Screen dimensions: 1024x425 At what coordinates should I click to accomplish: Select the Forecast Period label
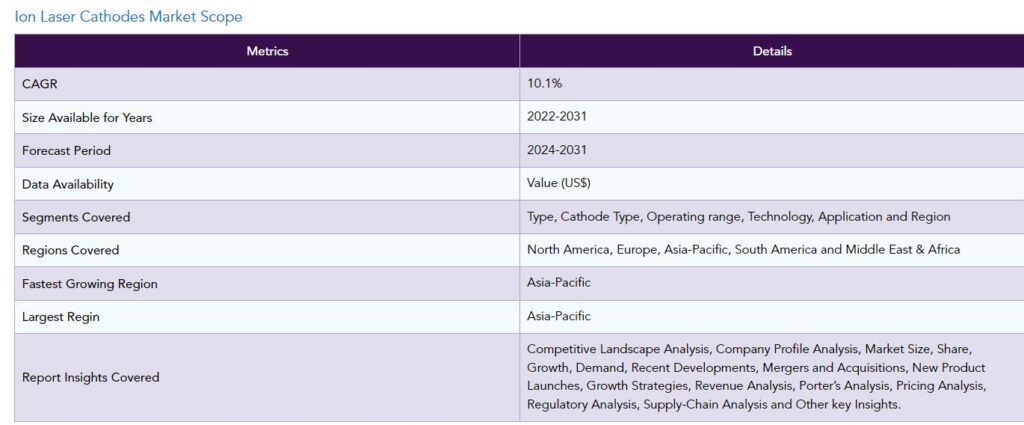[67, 151]
